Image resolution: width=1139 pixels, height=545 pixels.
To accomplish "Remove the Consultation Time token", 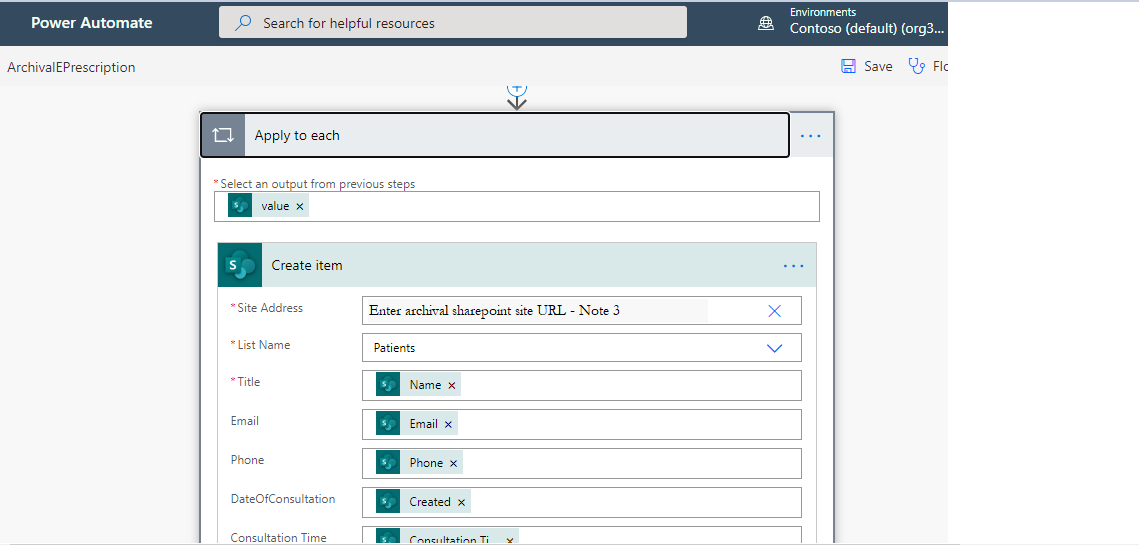I will click(510, 540).
